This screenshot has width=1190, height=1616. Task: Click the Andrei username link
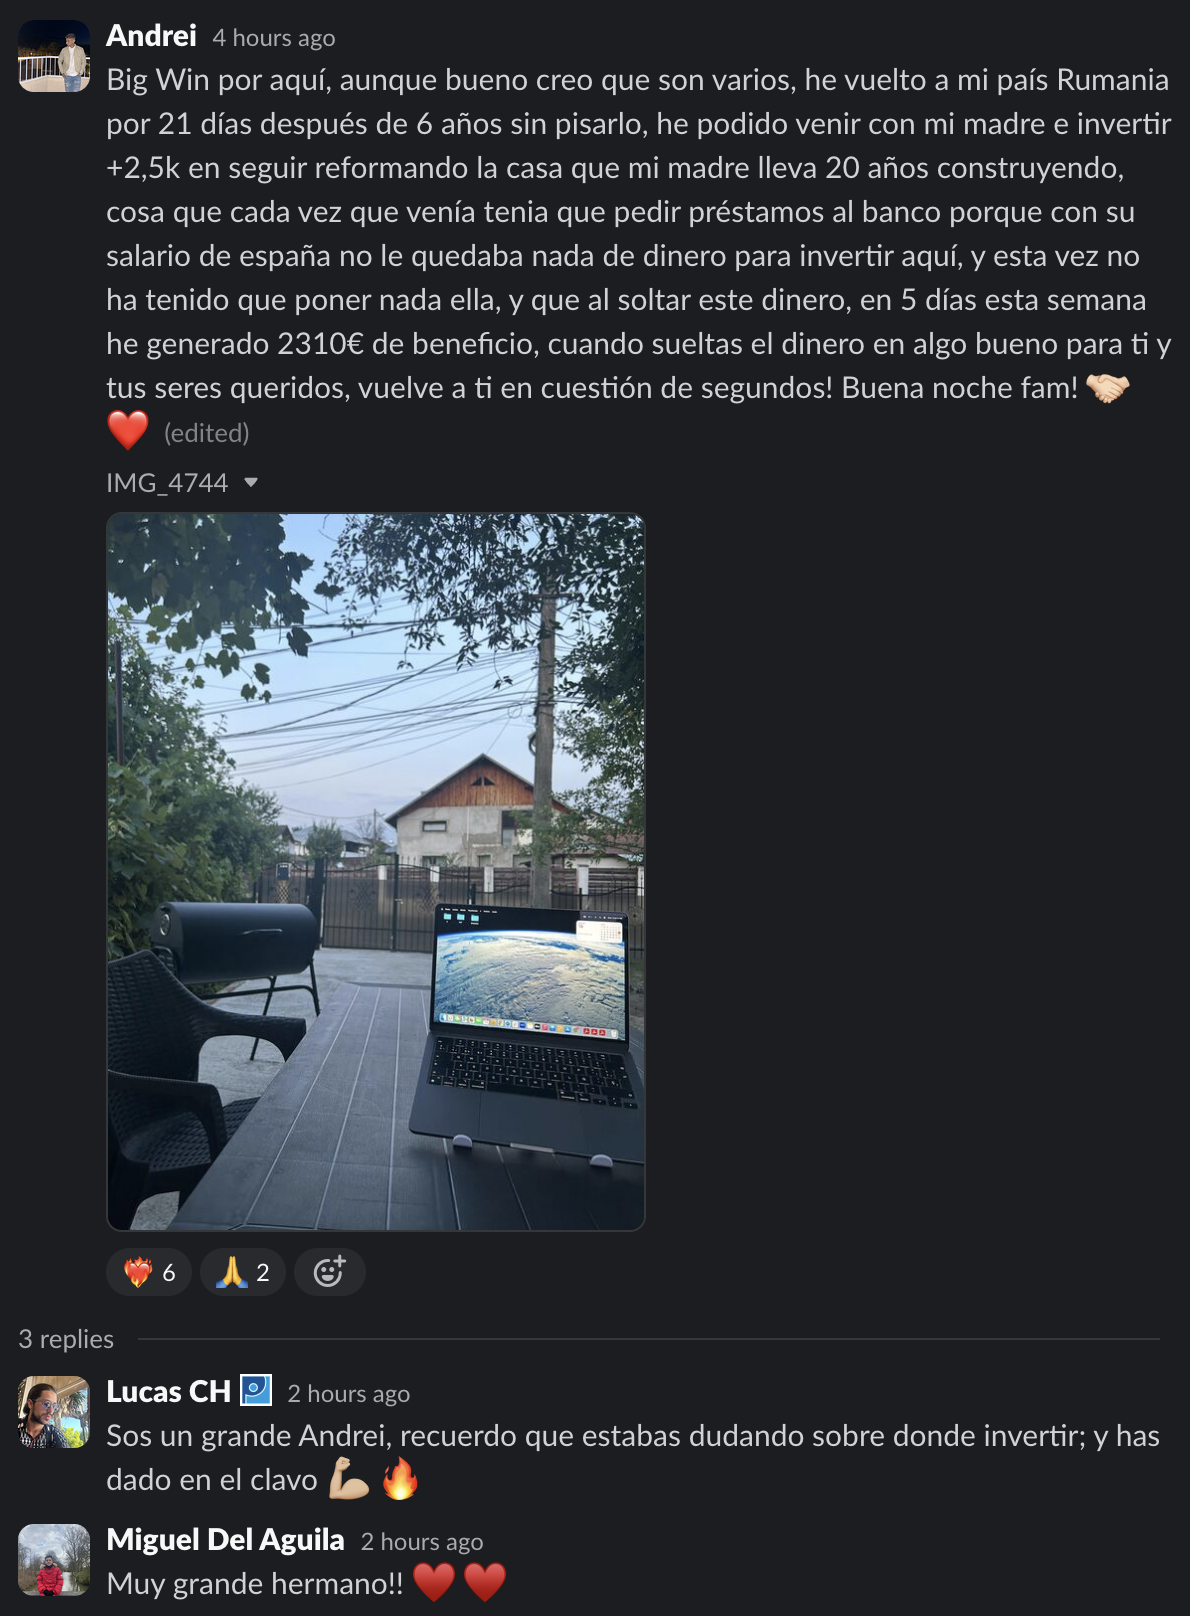click(x=151, y=36)
